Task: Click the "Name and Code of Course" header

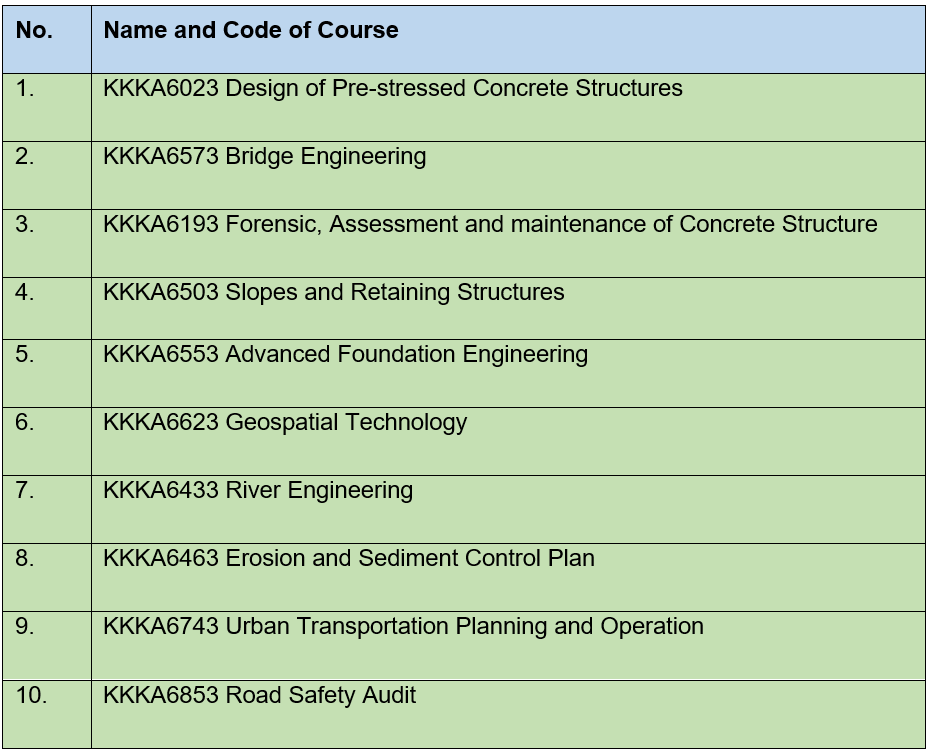Action: click(x=251, y=31)
